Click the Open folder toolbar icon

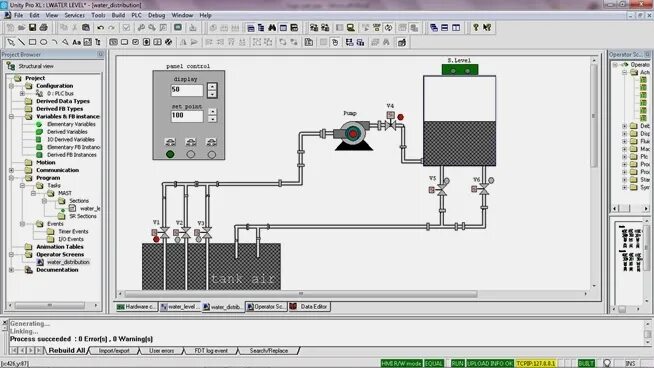pyautogui.click(x=21, y=28)
